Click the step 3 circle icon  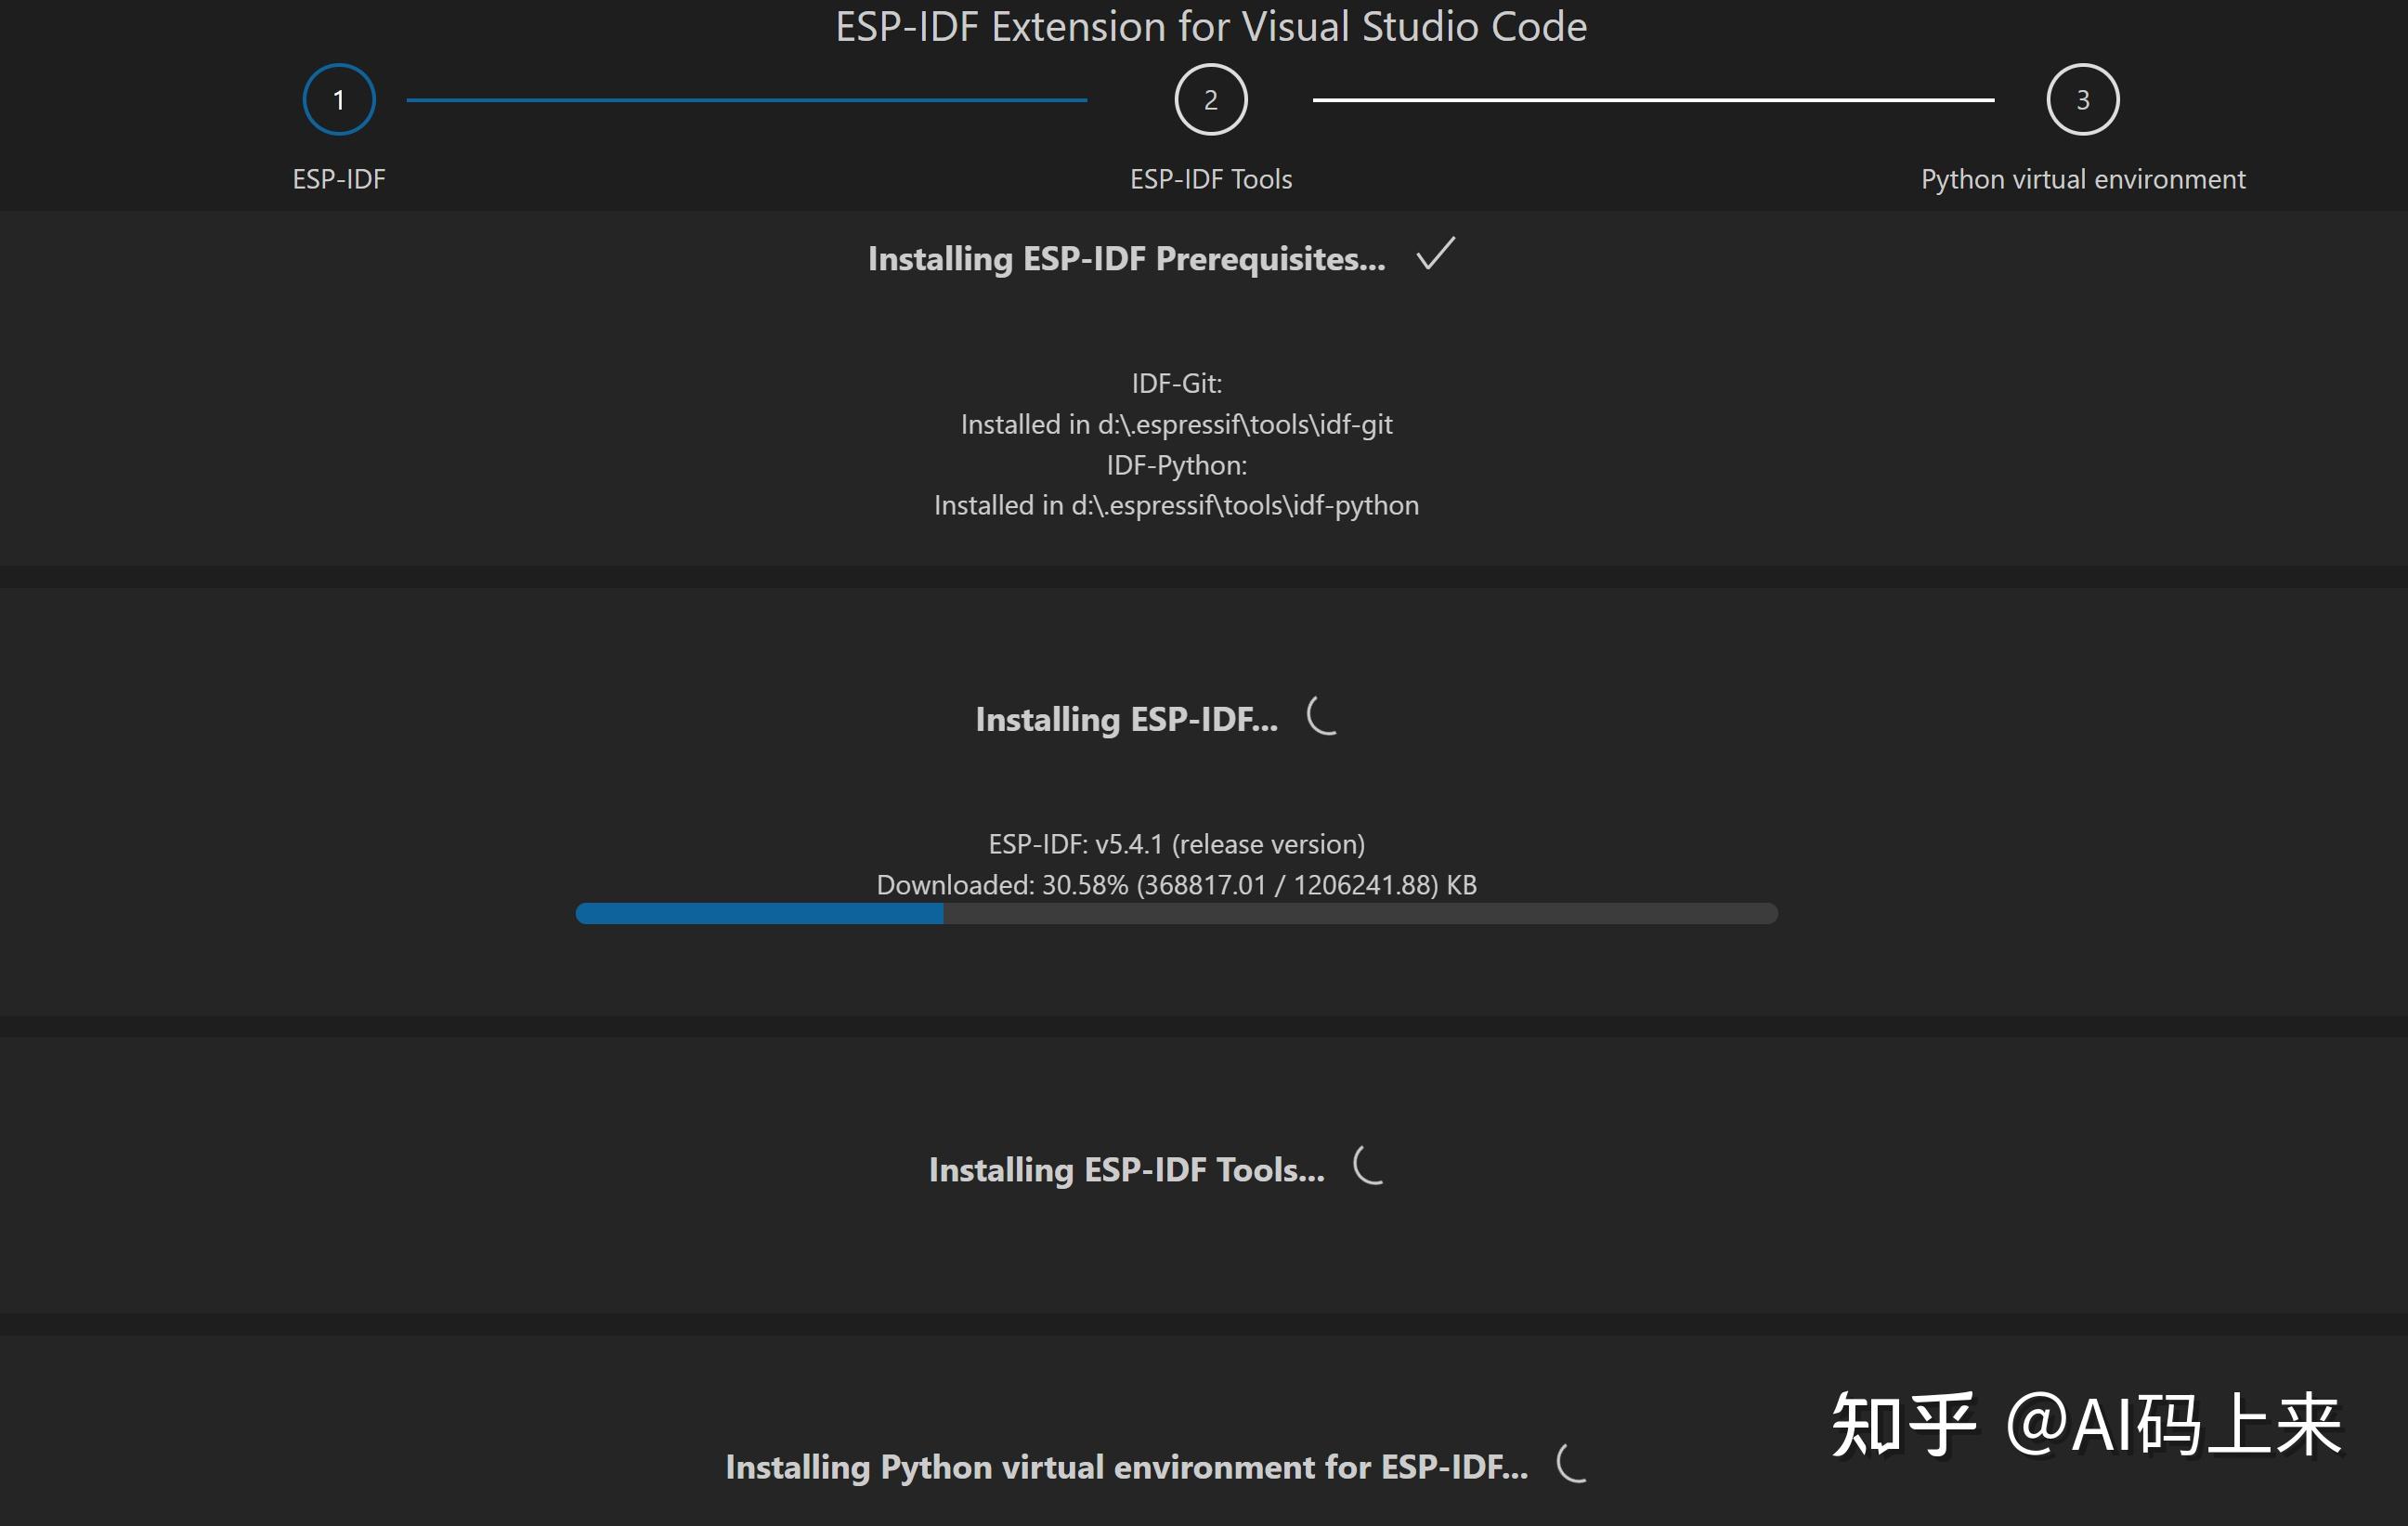point(2082,100)
